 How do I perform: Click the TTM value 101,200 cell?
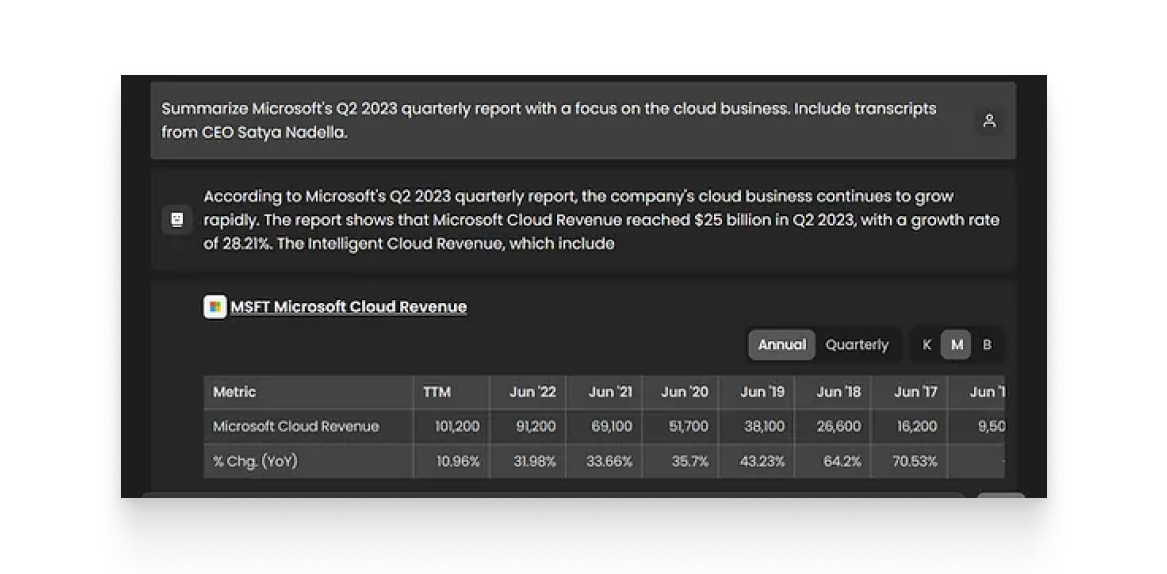pyautogui.click(x=457, y=426)
